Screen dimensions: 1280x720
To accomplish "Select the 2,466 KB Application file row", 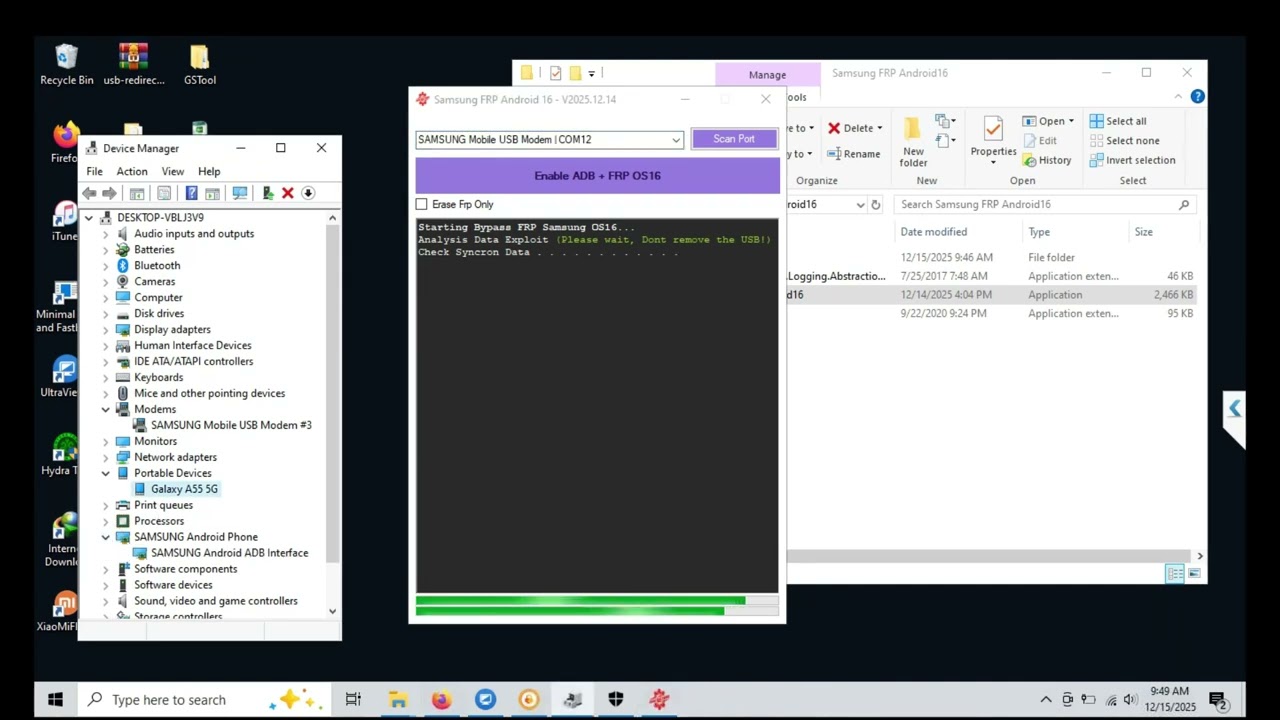I will 990,295.
